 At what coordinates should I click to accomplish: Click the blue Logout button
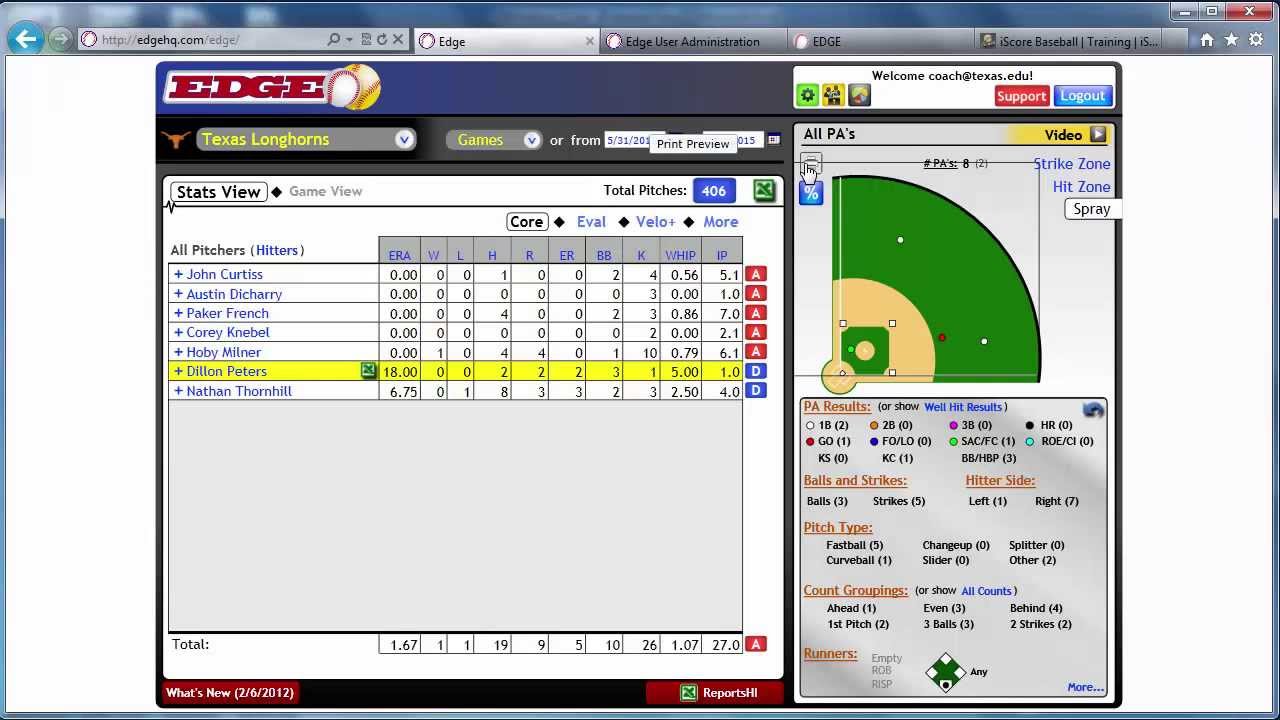click(x=1083, y=96)
